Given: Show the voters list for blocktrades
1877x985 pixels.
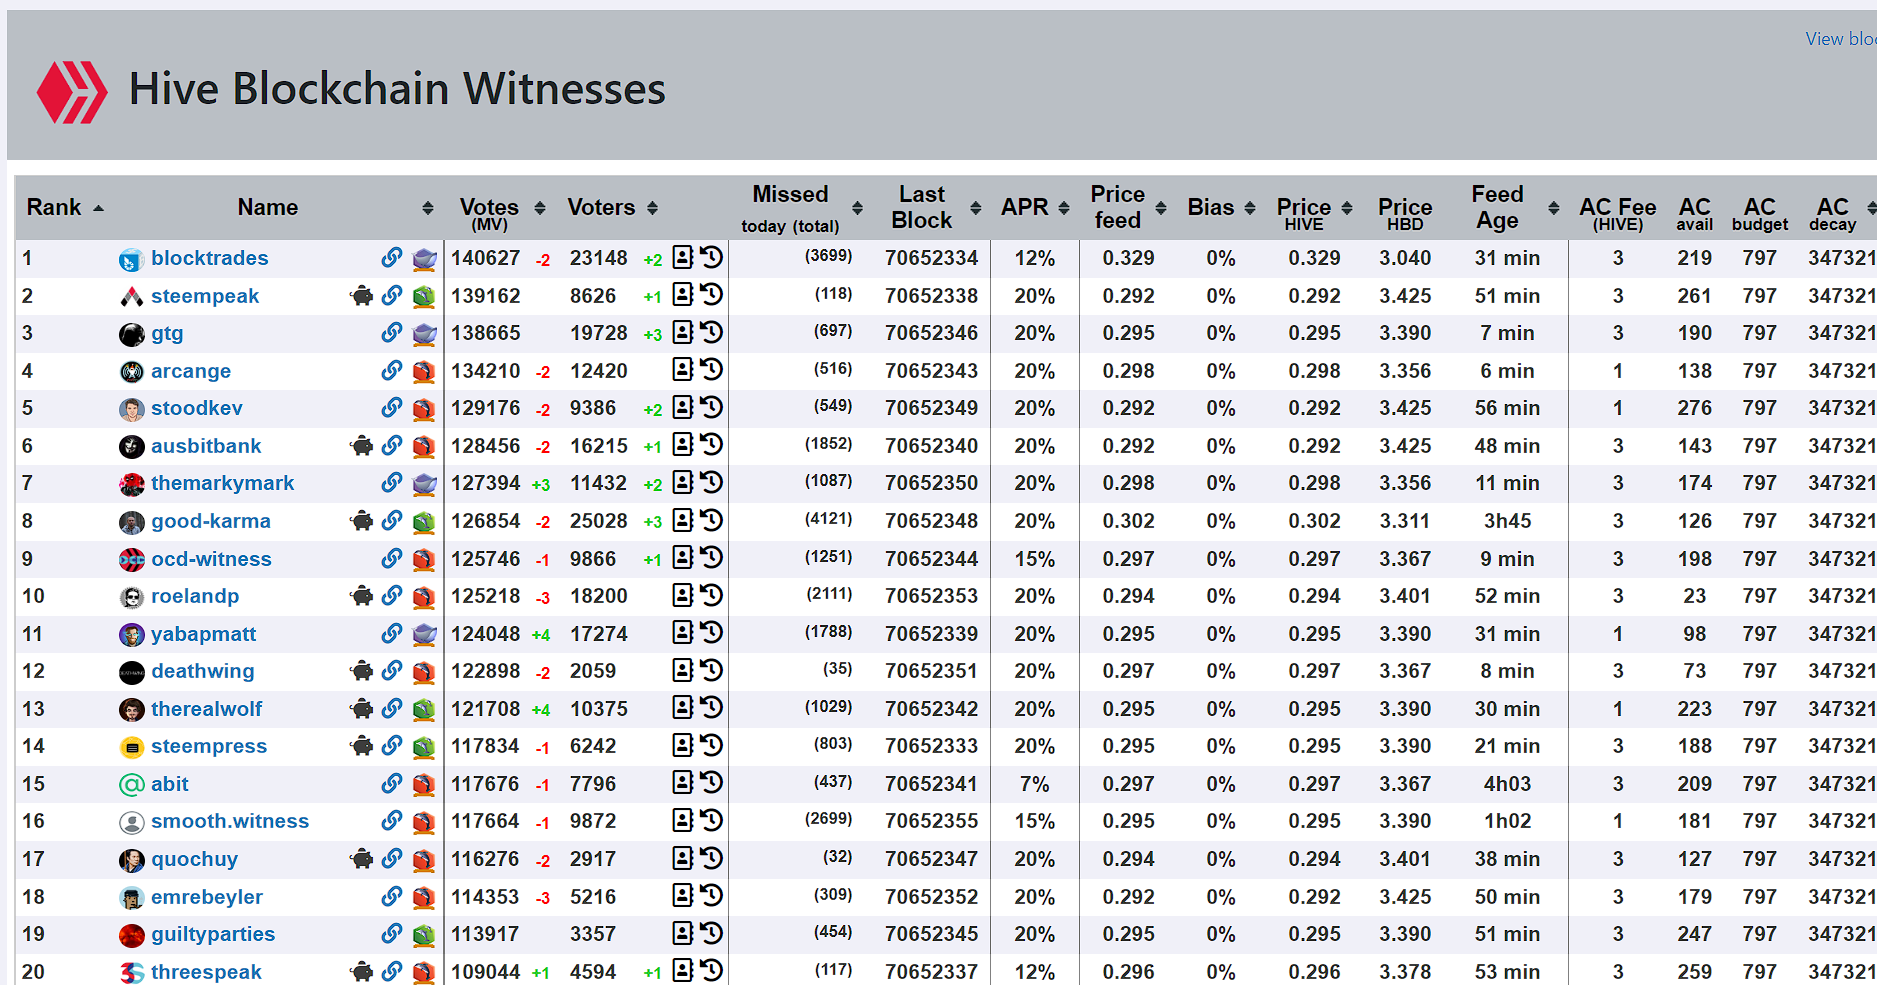Looking at the screenshot, I should (x=683, y=257).
